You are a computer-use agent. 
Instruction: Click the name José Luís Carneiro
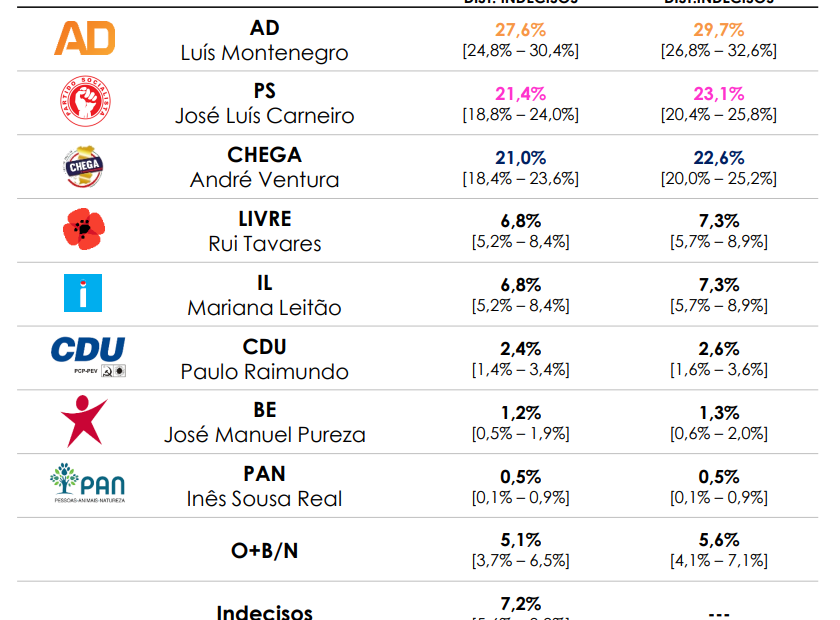click(x=265, y=116)
